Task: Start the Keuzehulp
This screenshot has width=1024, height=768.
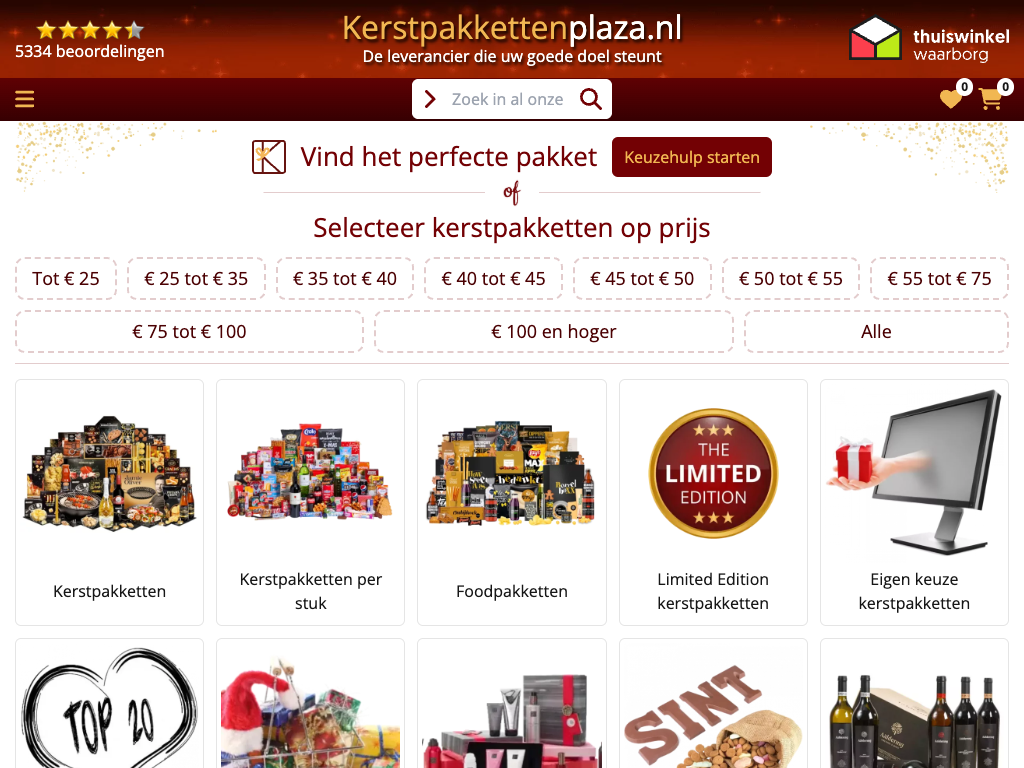Action: [692, 157]
